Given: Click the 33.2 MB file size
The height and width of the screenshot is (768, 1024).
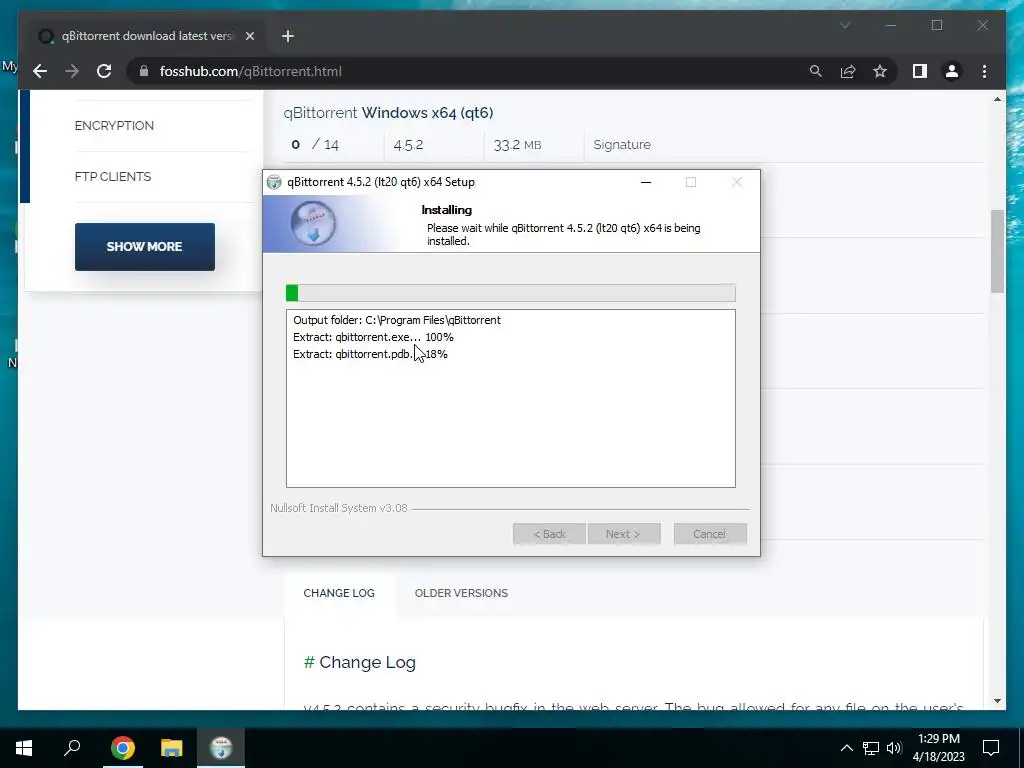Looking at the screenshot, I should click(x=517, y=145).
